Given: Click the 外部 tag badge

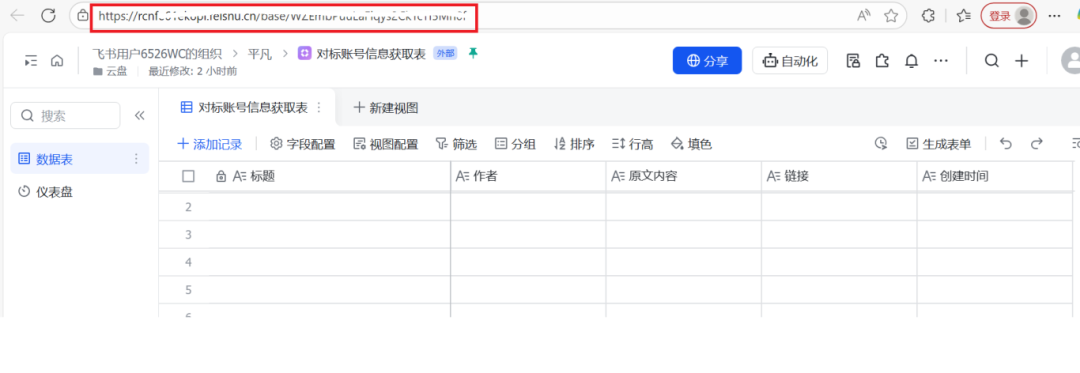Looking at the screenshot, I should tap(445, 53).
